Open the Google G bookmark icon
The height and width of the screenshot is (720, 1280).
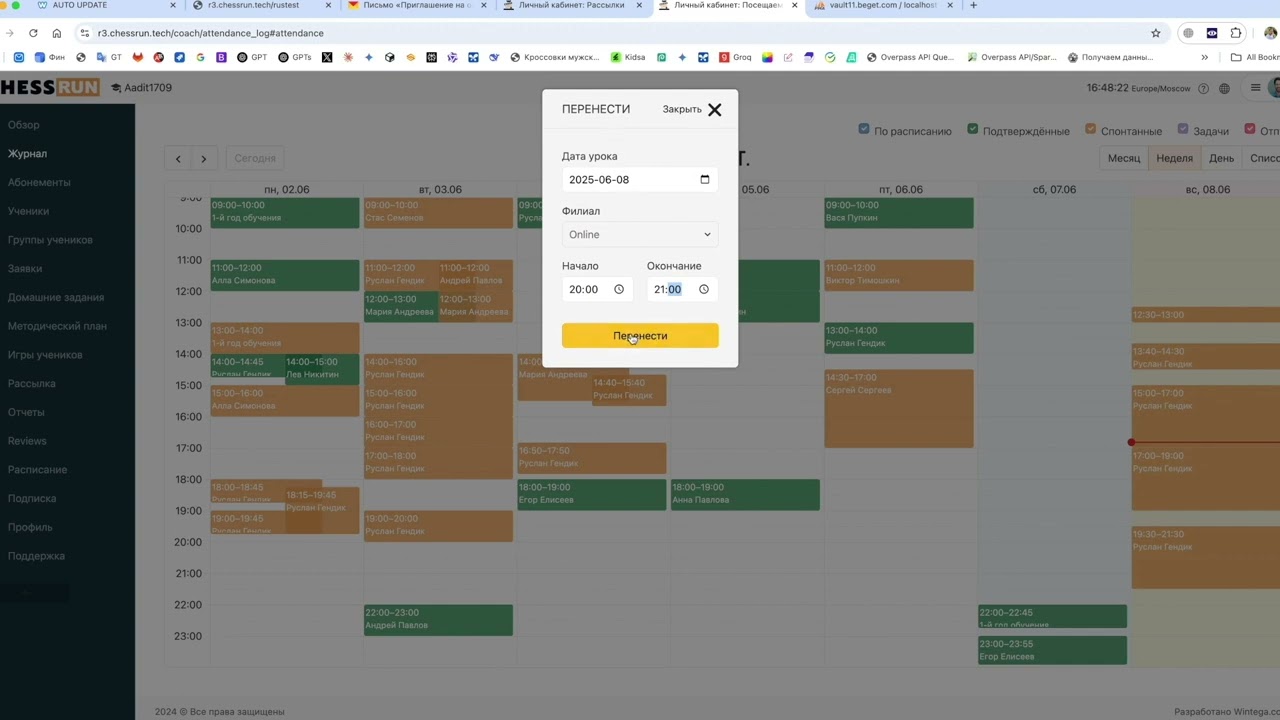click(200, 58)
